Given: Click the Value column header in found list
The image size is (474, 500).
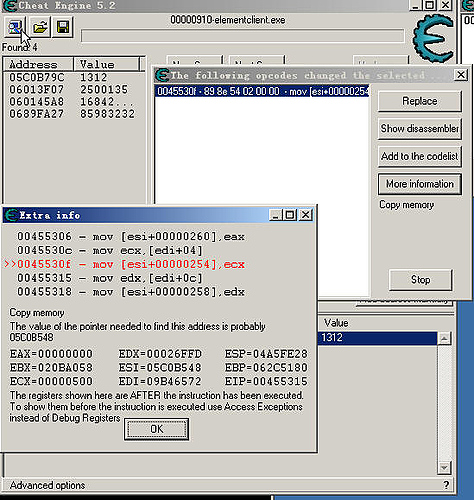Looking at the screenshot, I should click(106, 64).
